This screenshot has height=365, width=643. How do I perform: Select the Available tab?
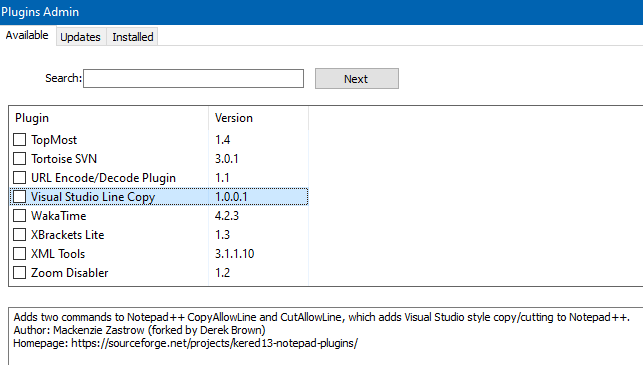tap(27, 35)
